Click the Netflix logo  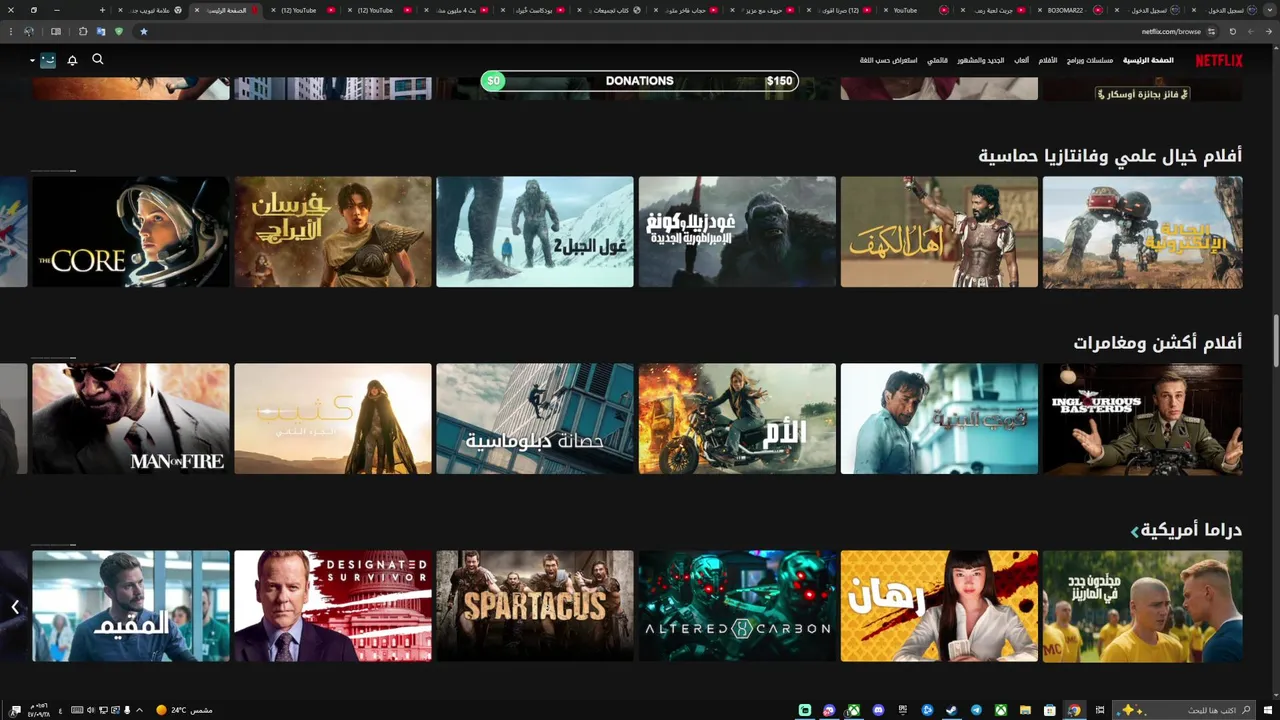(x=1219, y=60)
